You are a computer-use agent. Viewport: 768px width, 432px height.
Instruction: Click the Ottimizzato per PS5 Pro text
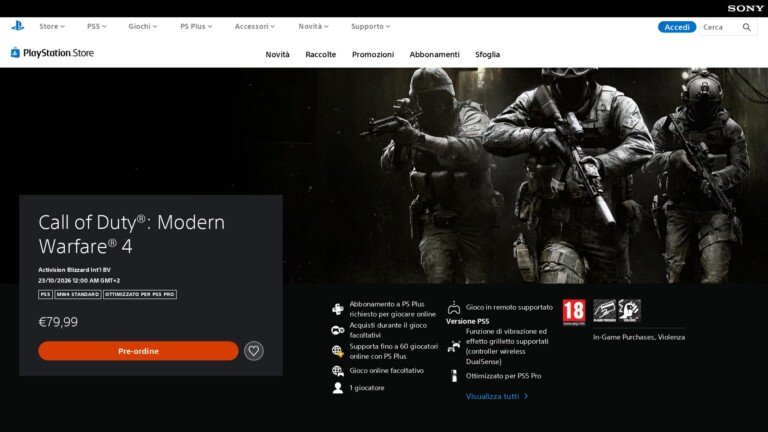click(x=504, y=376)
